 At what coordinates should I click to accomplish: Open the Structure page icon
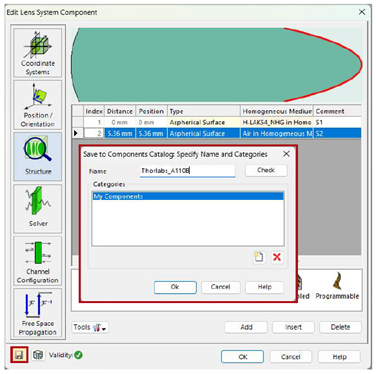point(38,156)
